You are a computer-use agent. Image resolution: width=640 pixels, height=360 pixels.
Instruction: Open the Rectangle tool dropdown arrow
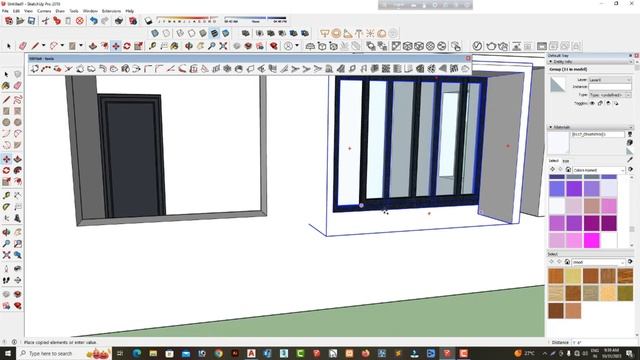coord(81,46)
